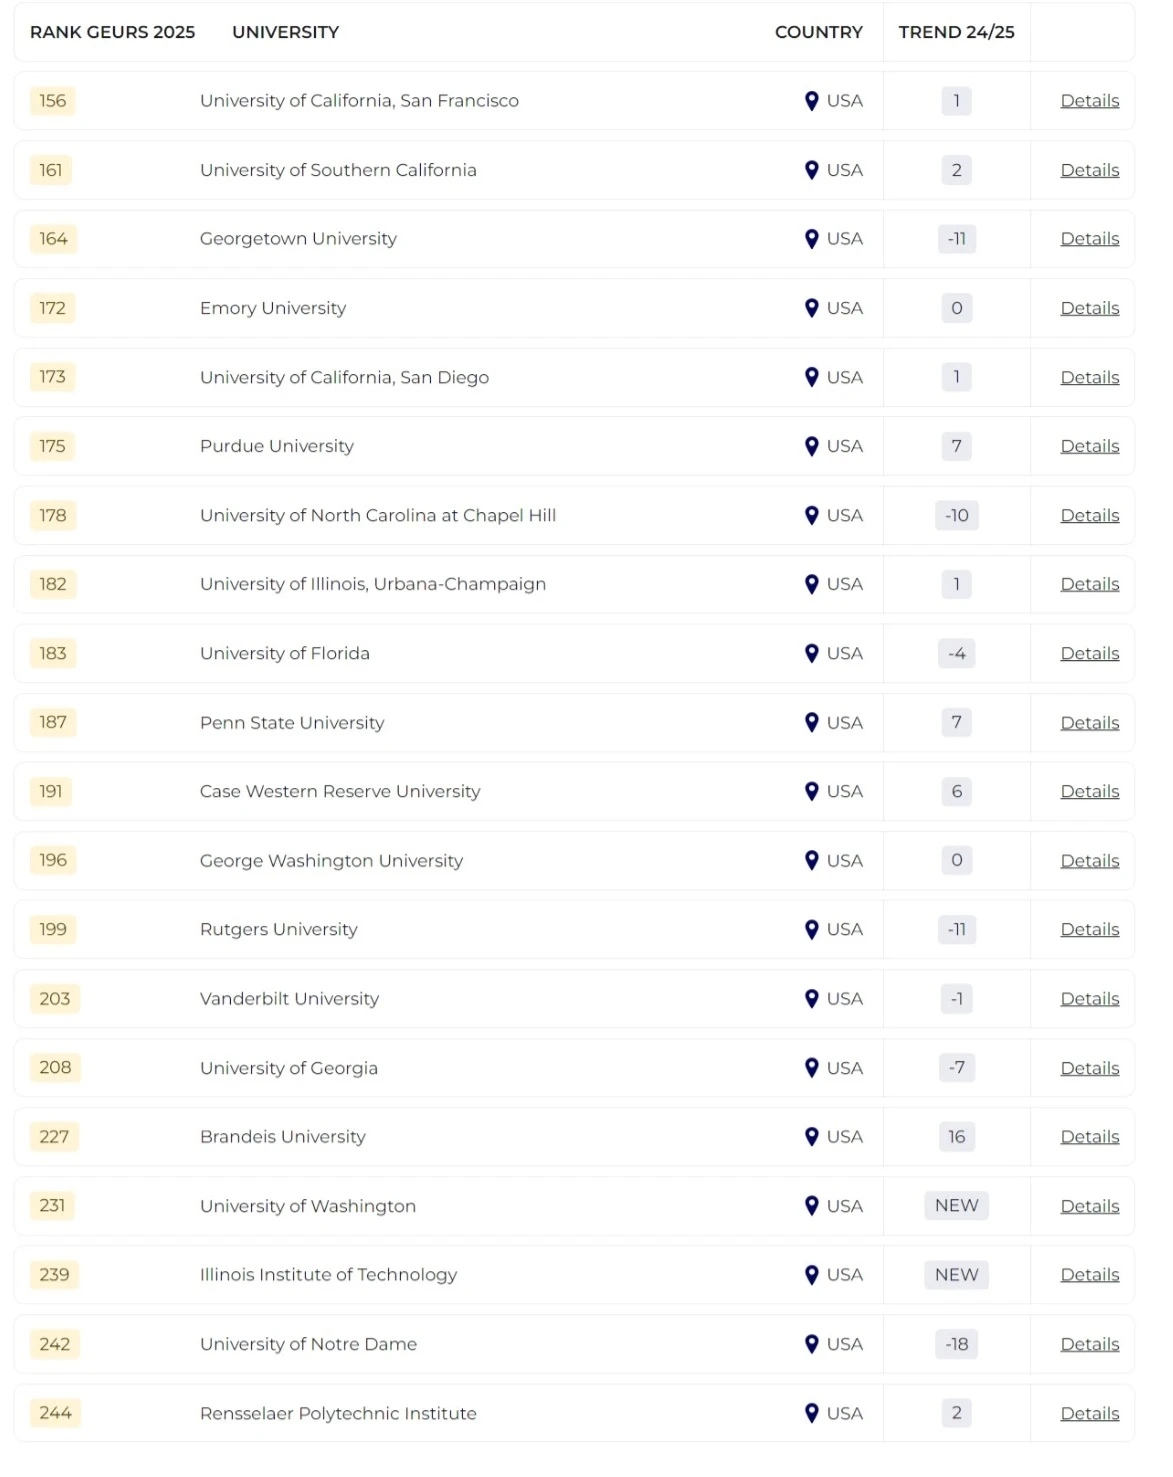Click the rank badge 156 for UCSF
Image resolution: width=1173 pixels, height=1477 pixels.
click(51, 100)
